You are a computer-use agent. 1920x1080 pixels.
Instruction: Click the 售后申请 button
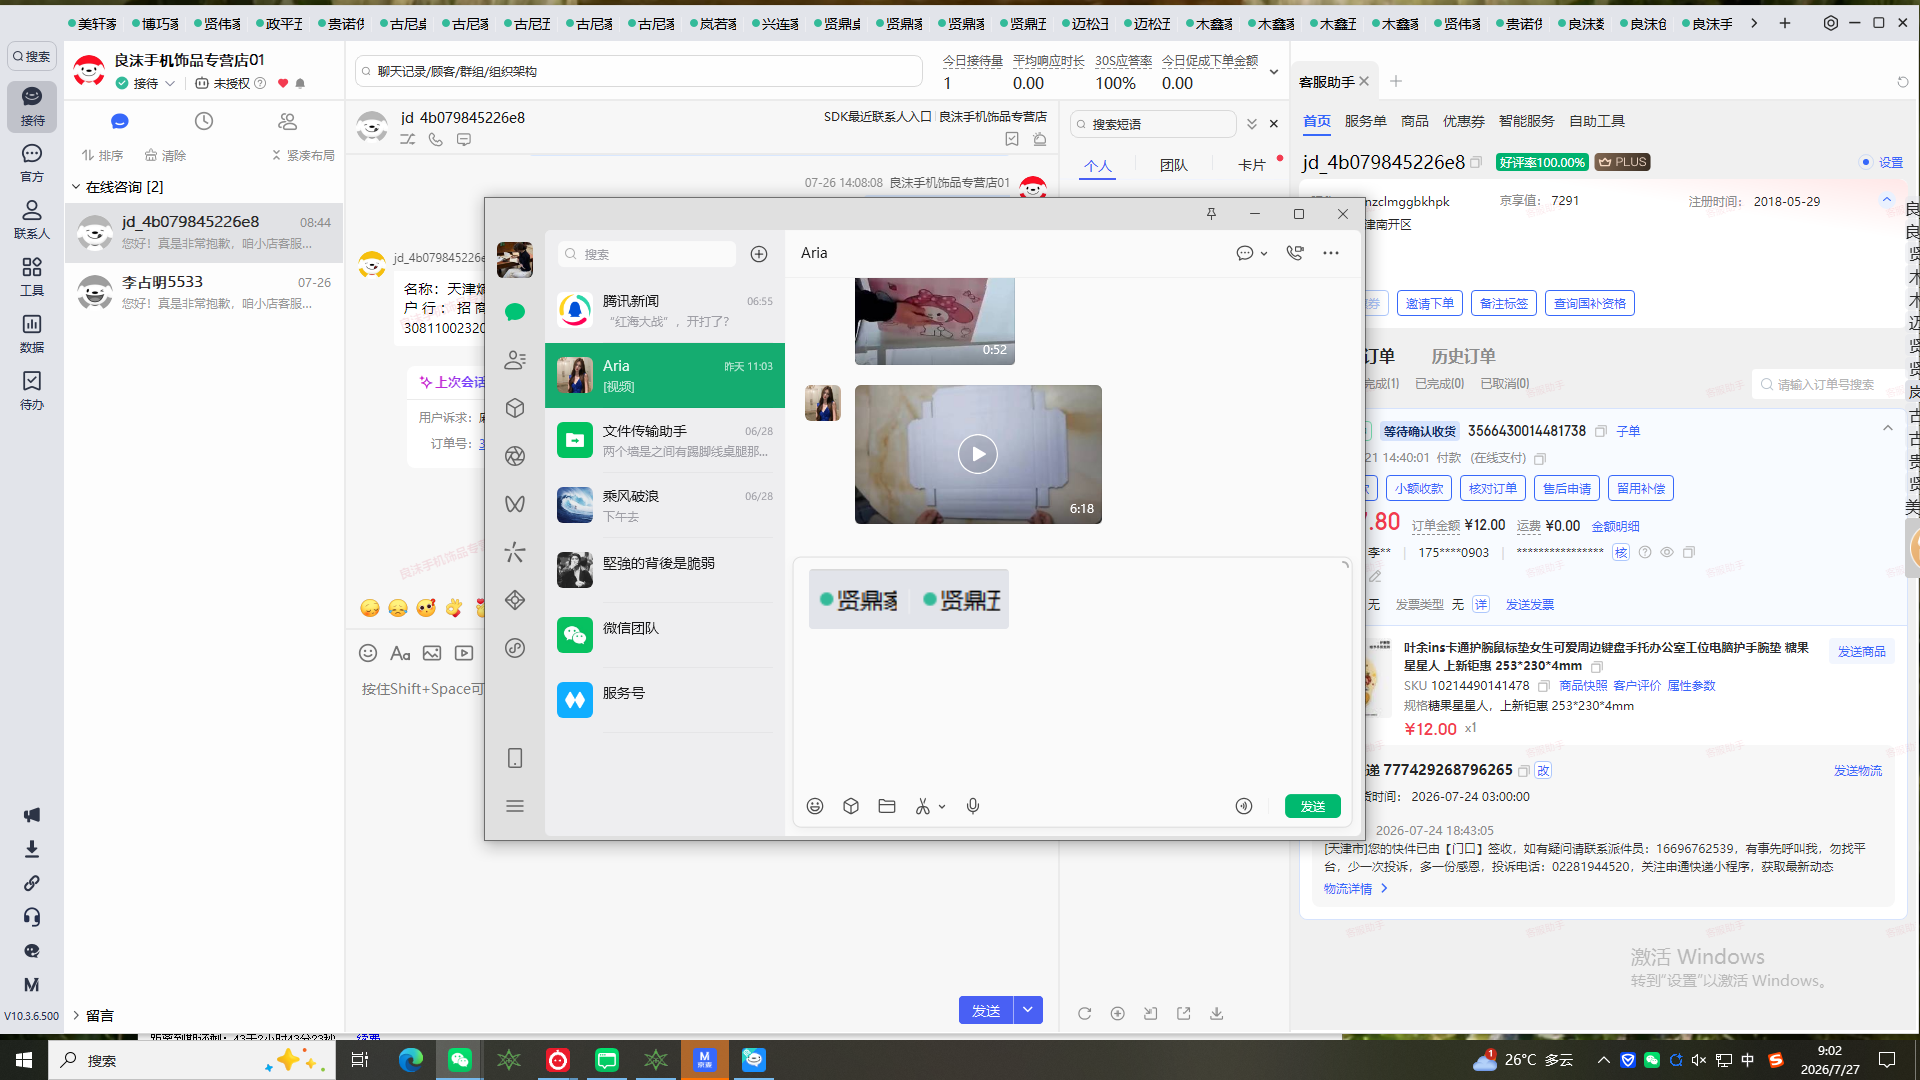[x=1567, y=488]
